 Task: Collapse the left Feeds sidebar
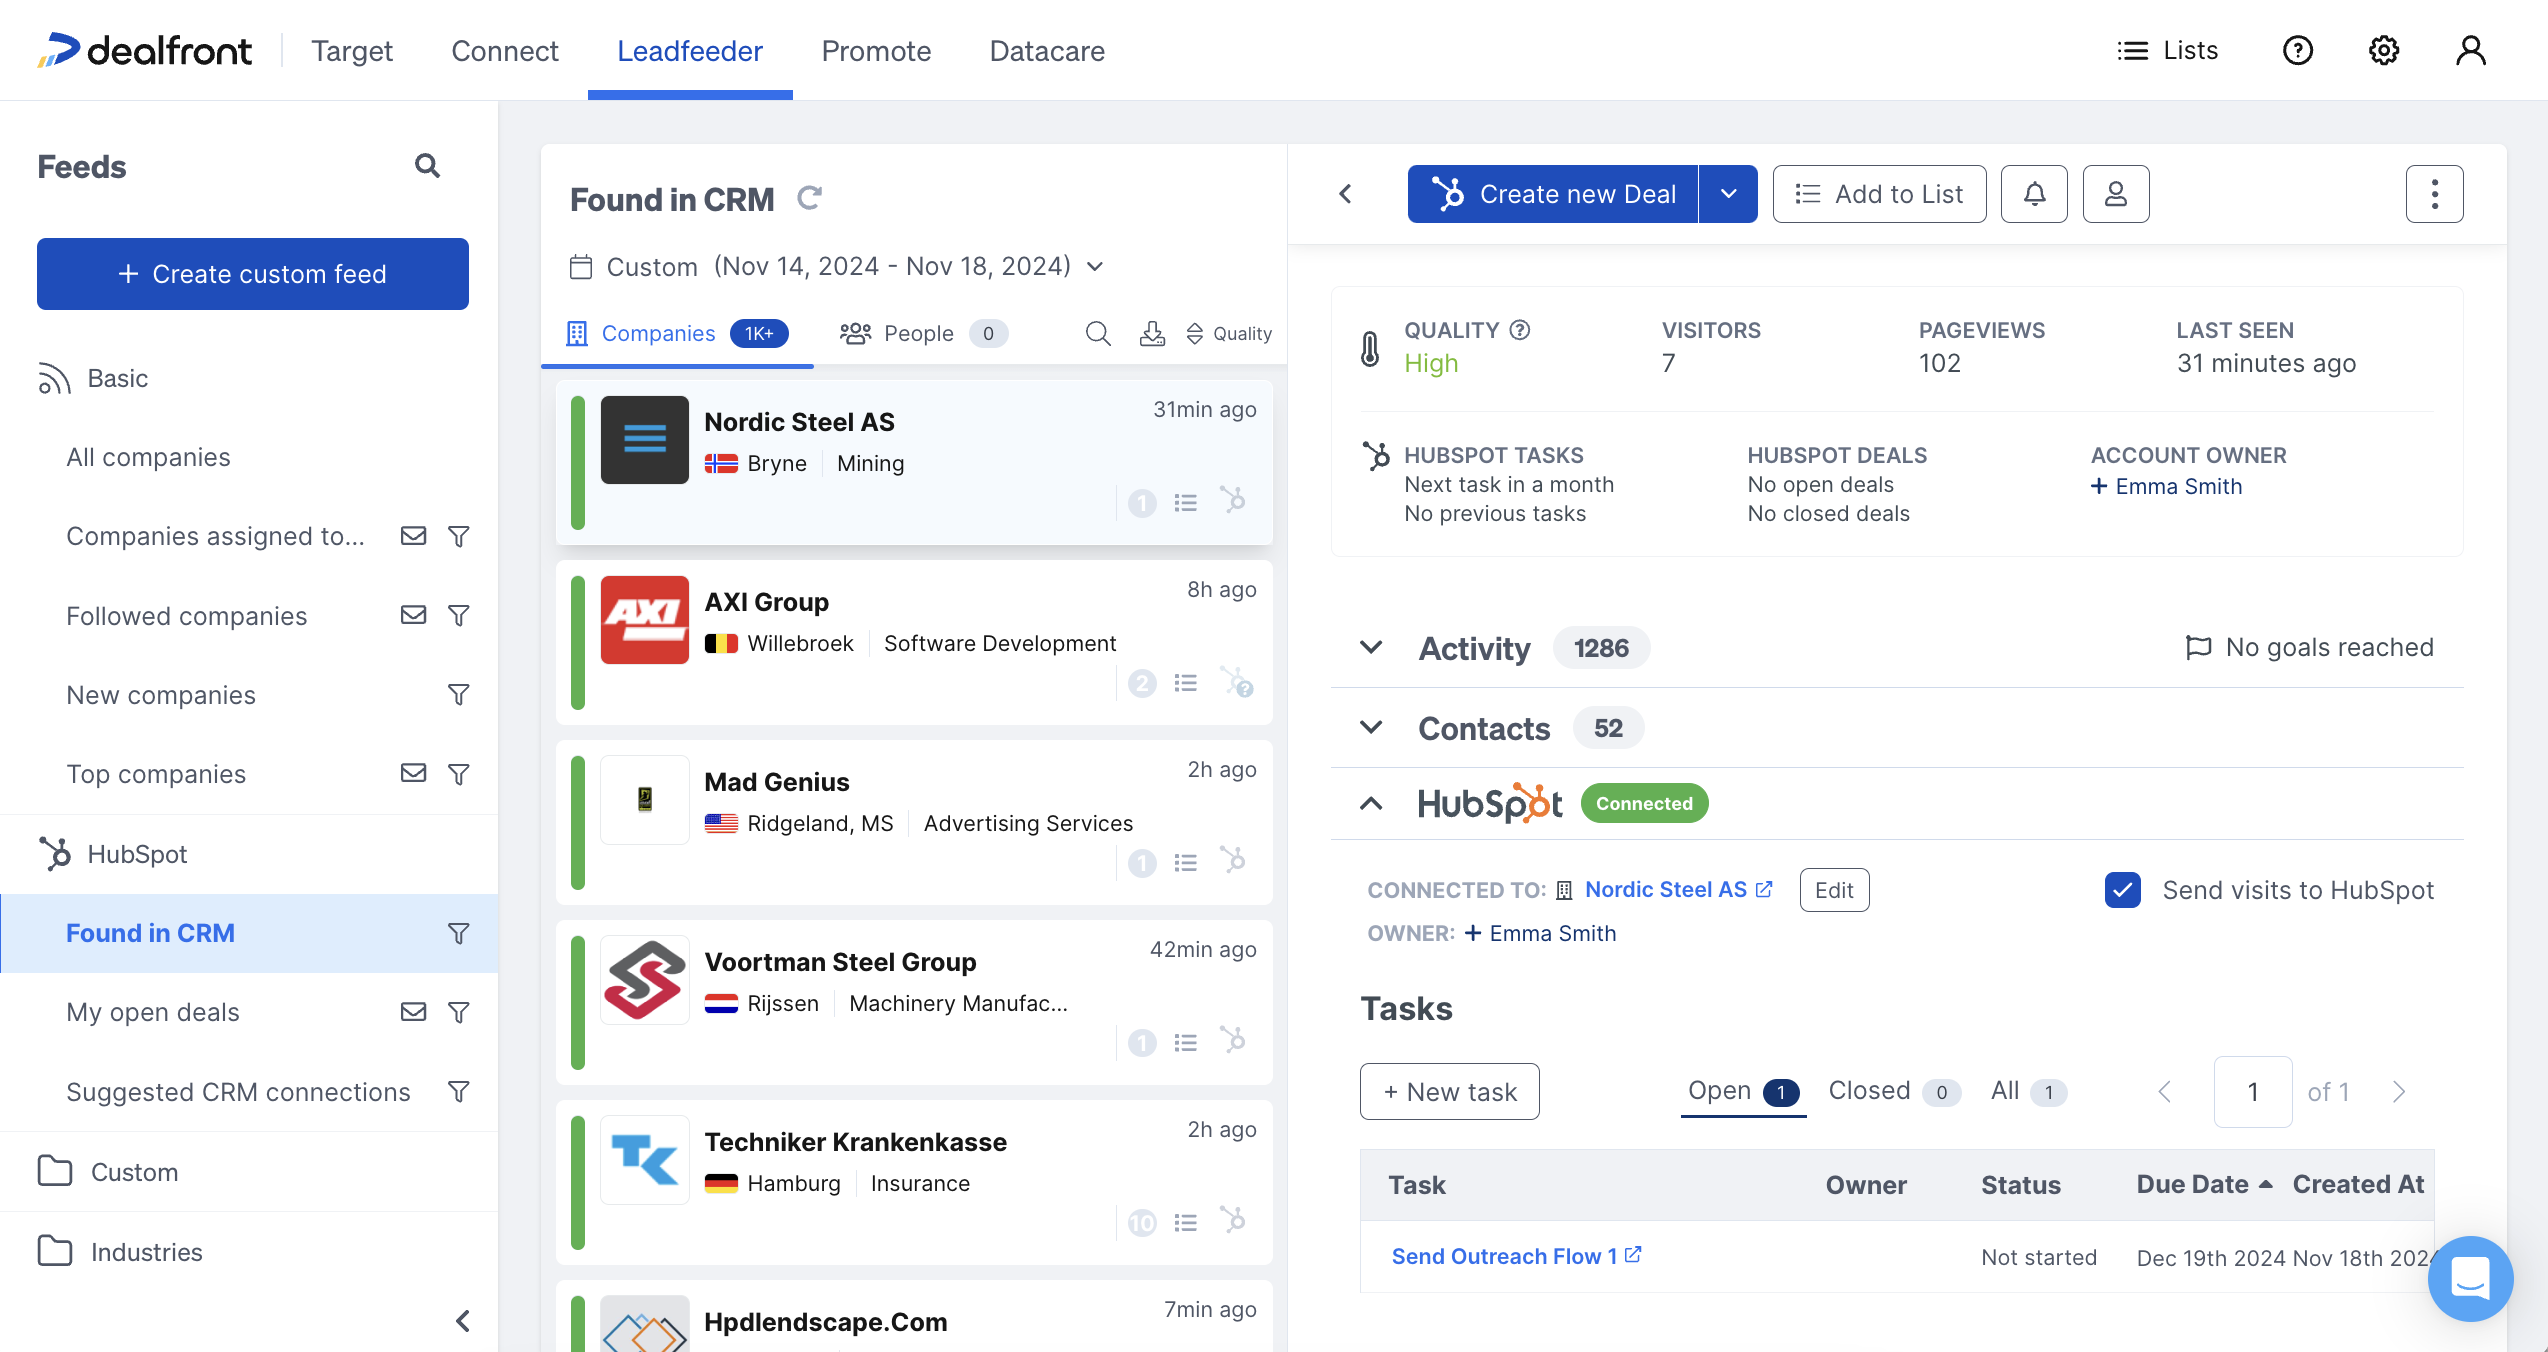click(x=463, y=1320)
